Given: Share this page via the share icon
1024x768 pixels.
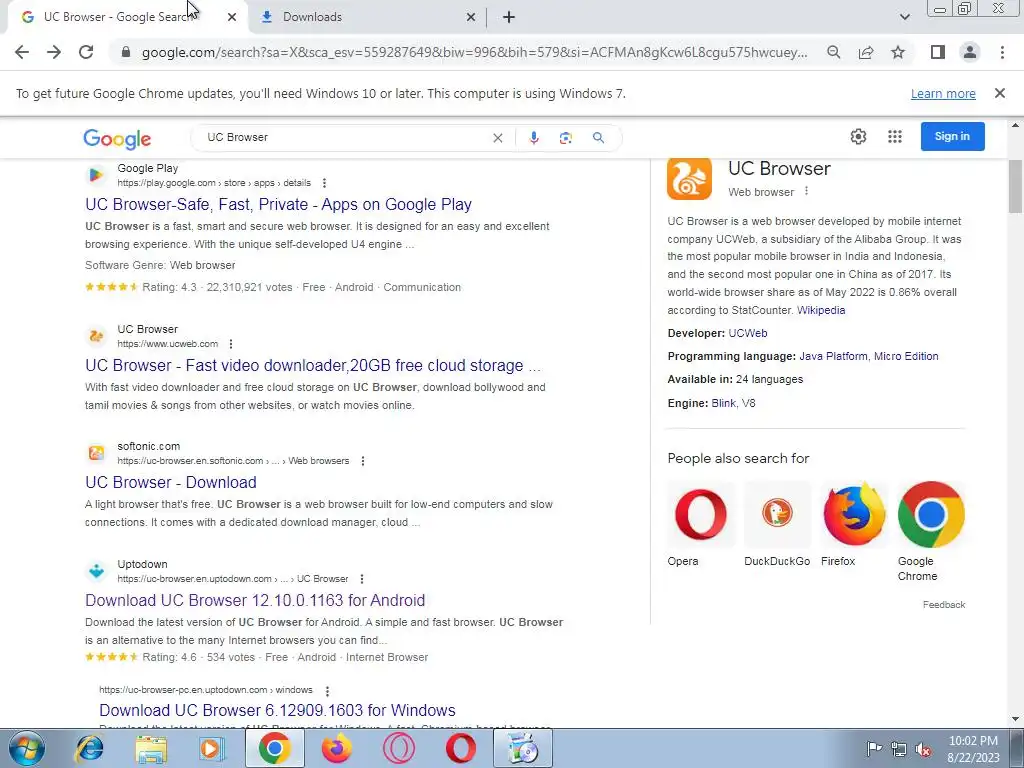Looking at the screenshot, I should click(866, 52).
